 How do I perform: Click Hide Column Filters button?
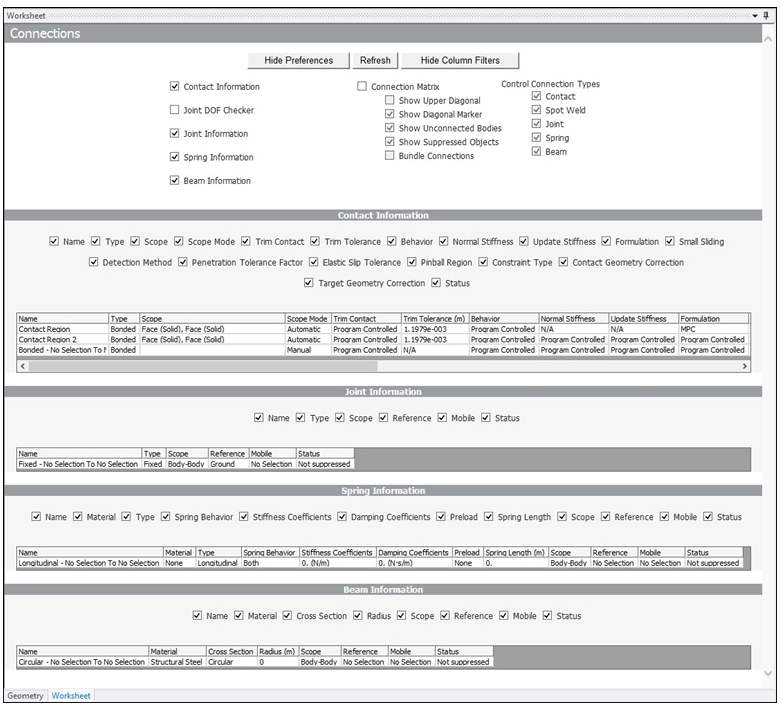point(460,60)
